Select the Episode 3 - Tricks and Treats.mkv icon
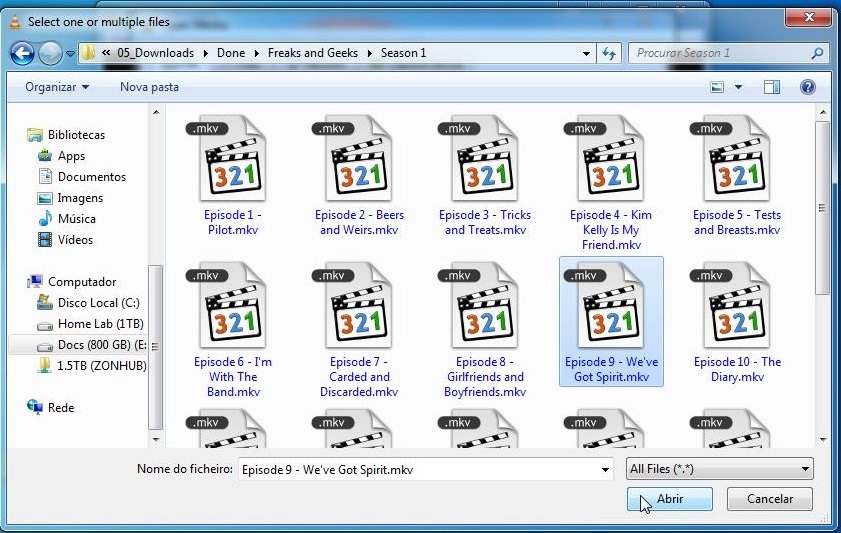The width and height of the screenshot is (841, 533). [x=484, y=158]
